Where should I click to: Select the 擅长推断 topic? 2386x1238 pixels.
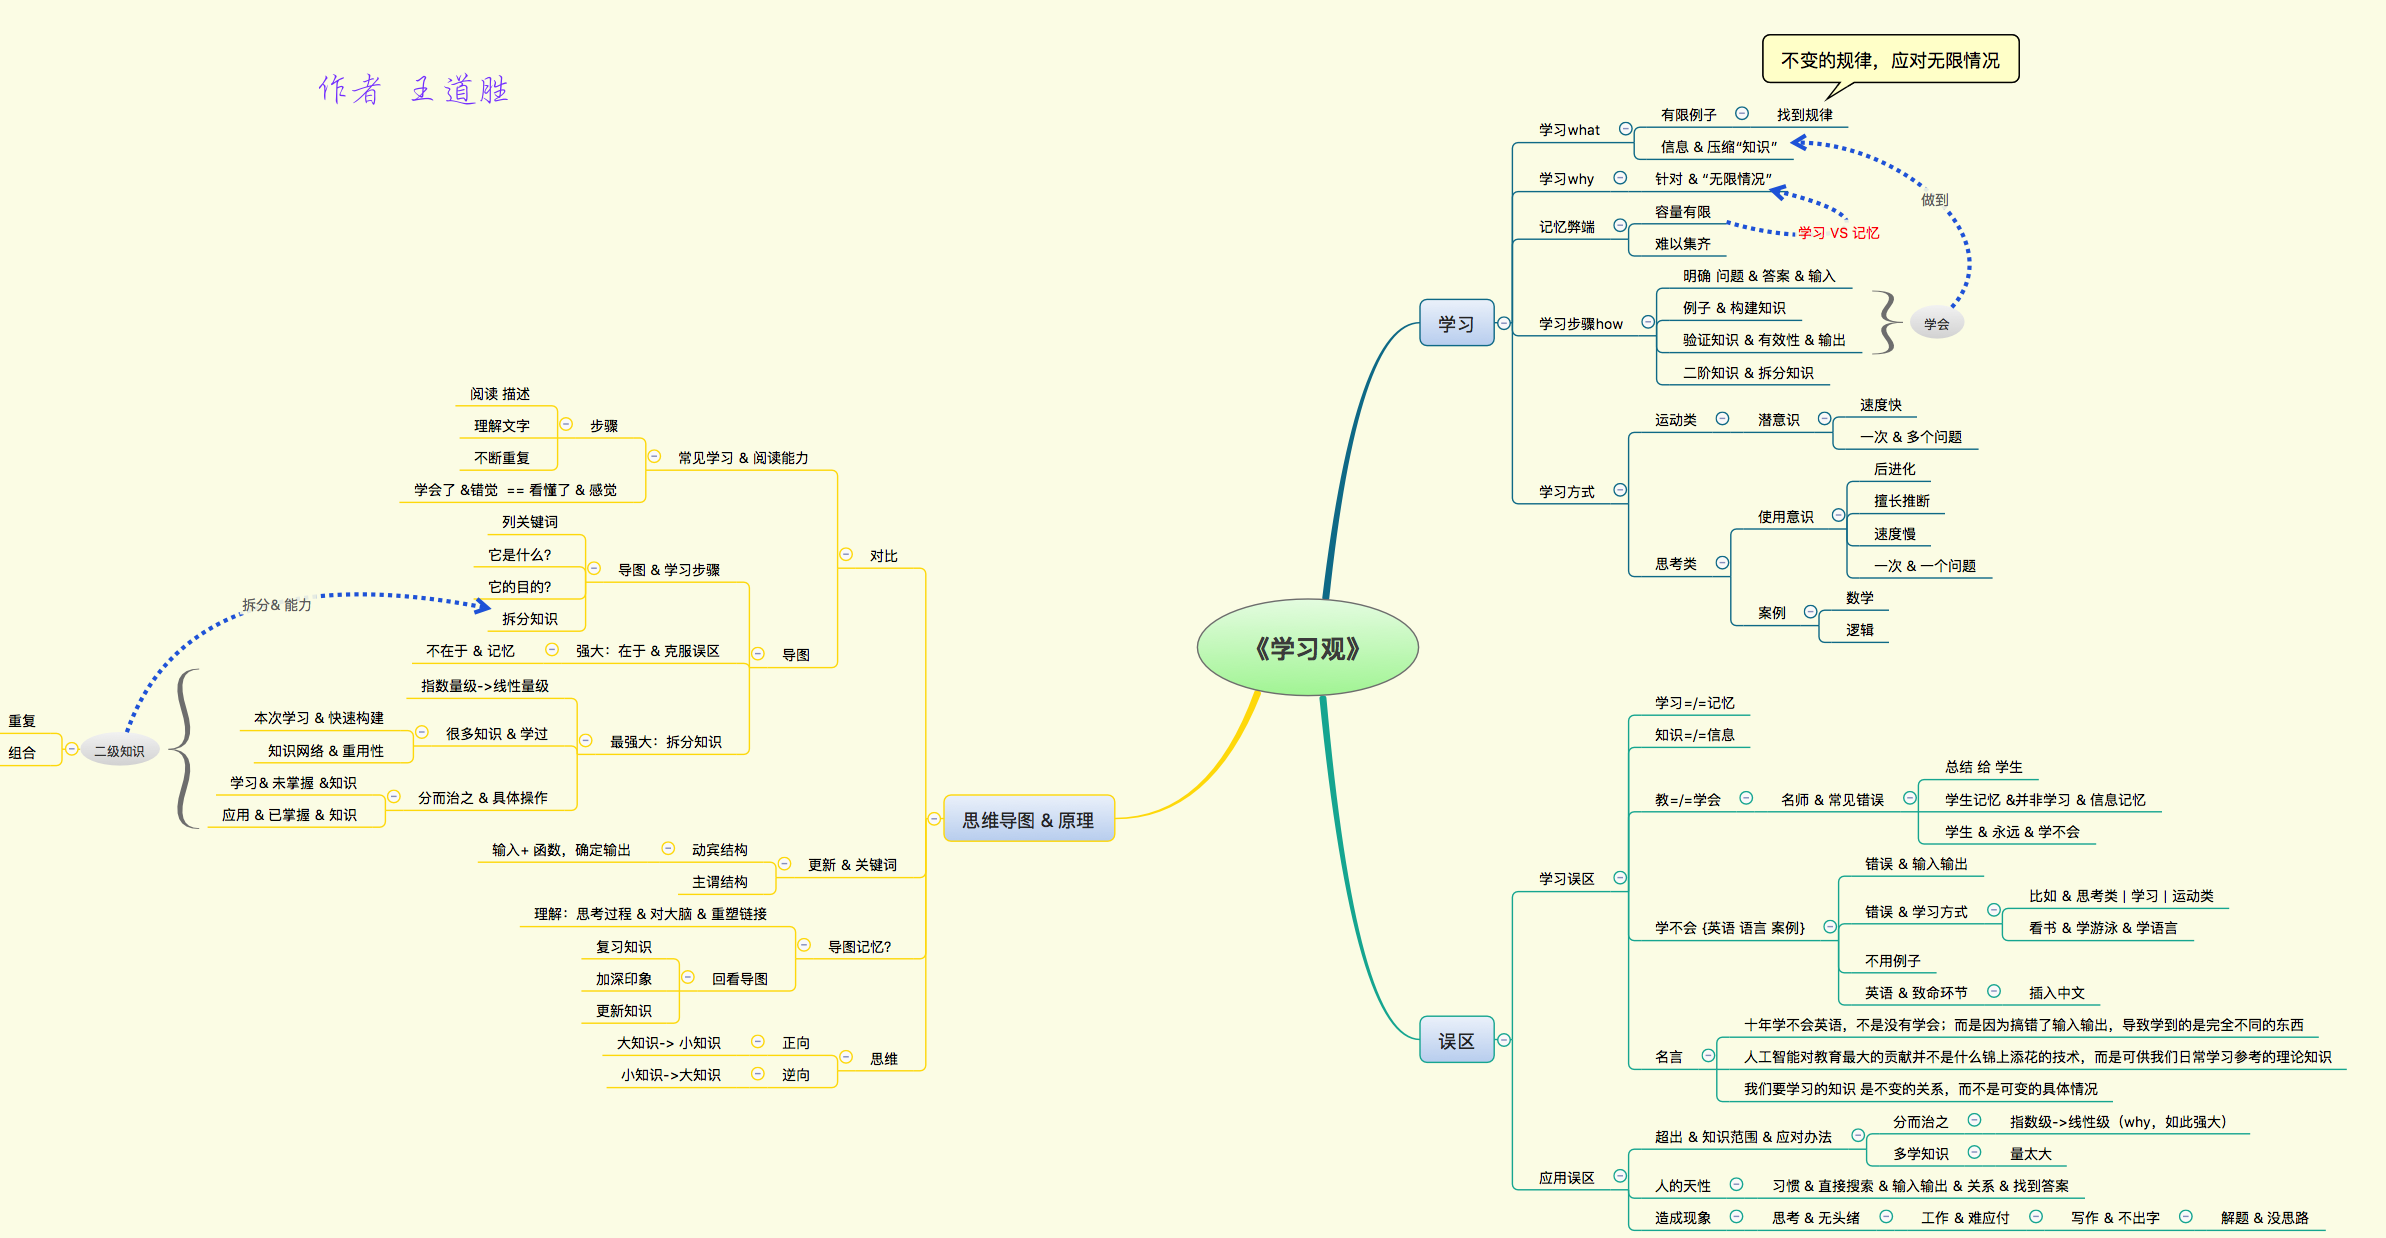click(x=1901, y=501)
